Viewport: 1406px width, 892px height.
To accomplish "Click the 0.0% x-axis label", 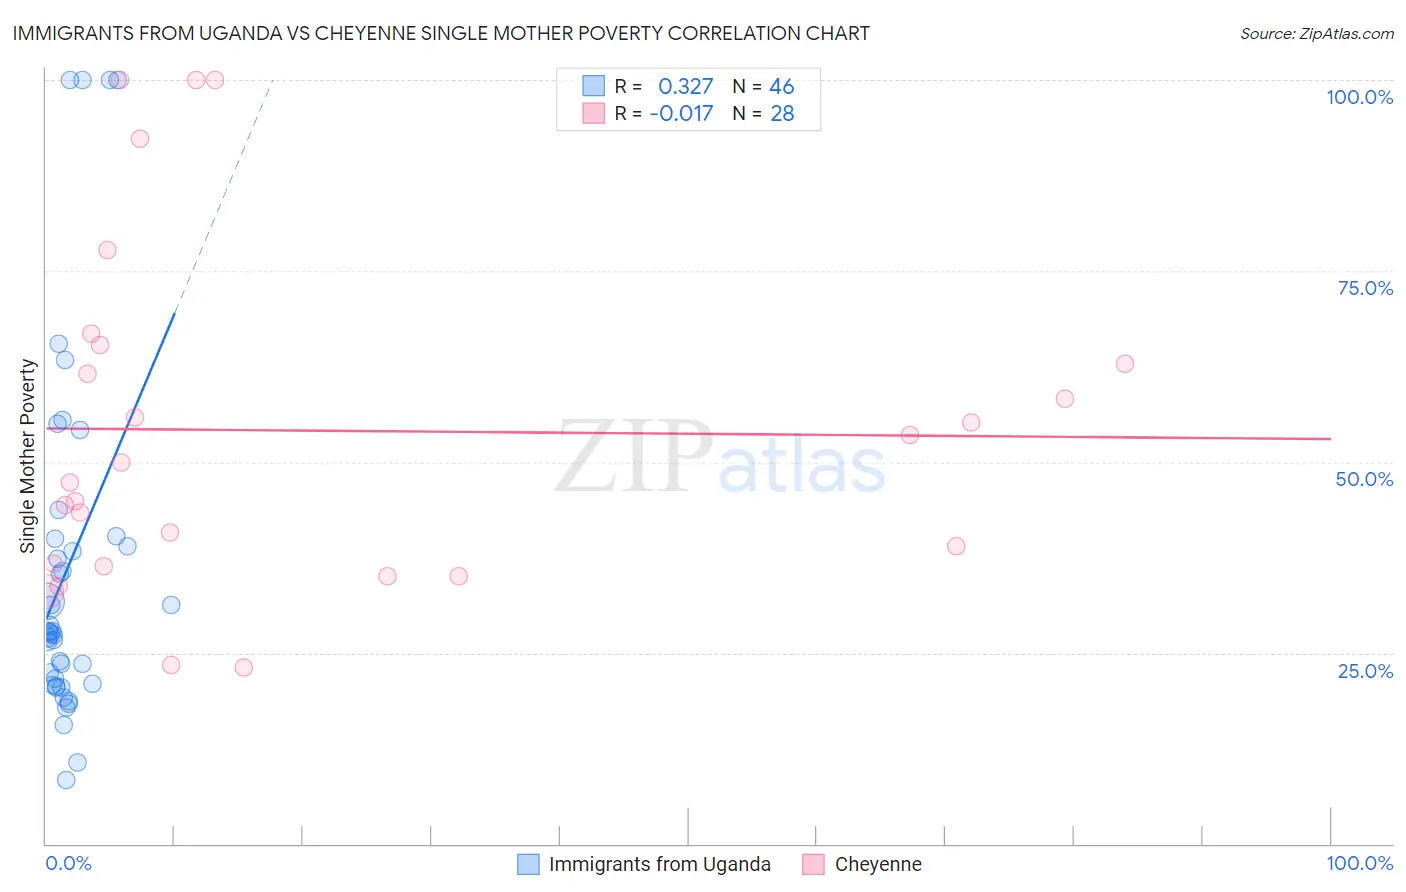I will pyautogui.click(x=68, y=864).
